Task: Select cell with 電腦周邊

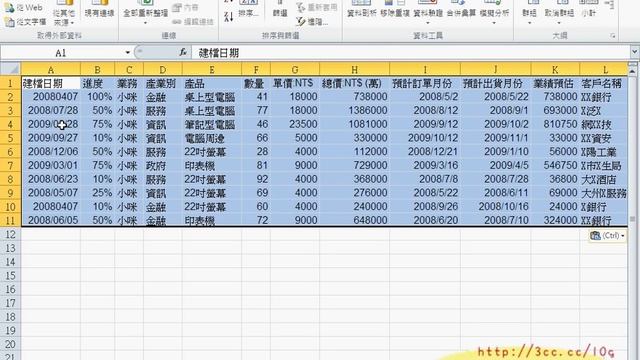Action: [212, 138]
